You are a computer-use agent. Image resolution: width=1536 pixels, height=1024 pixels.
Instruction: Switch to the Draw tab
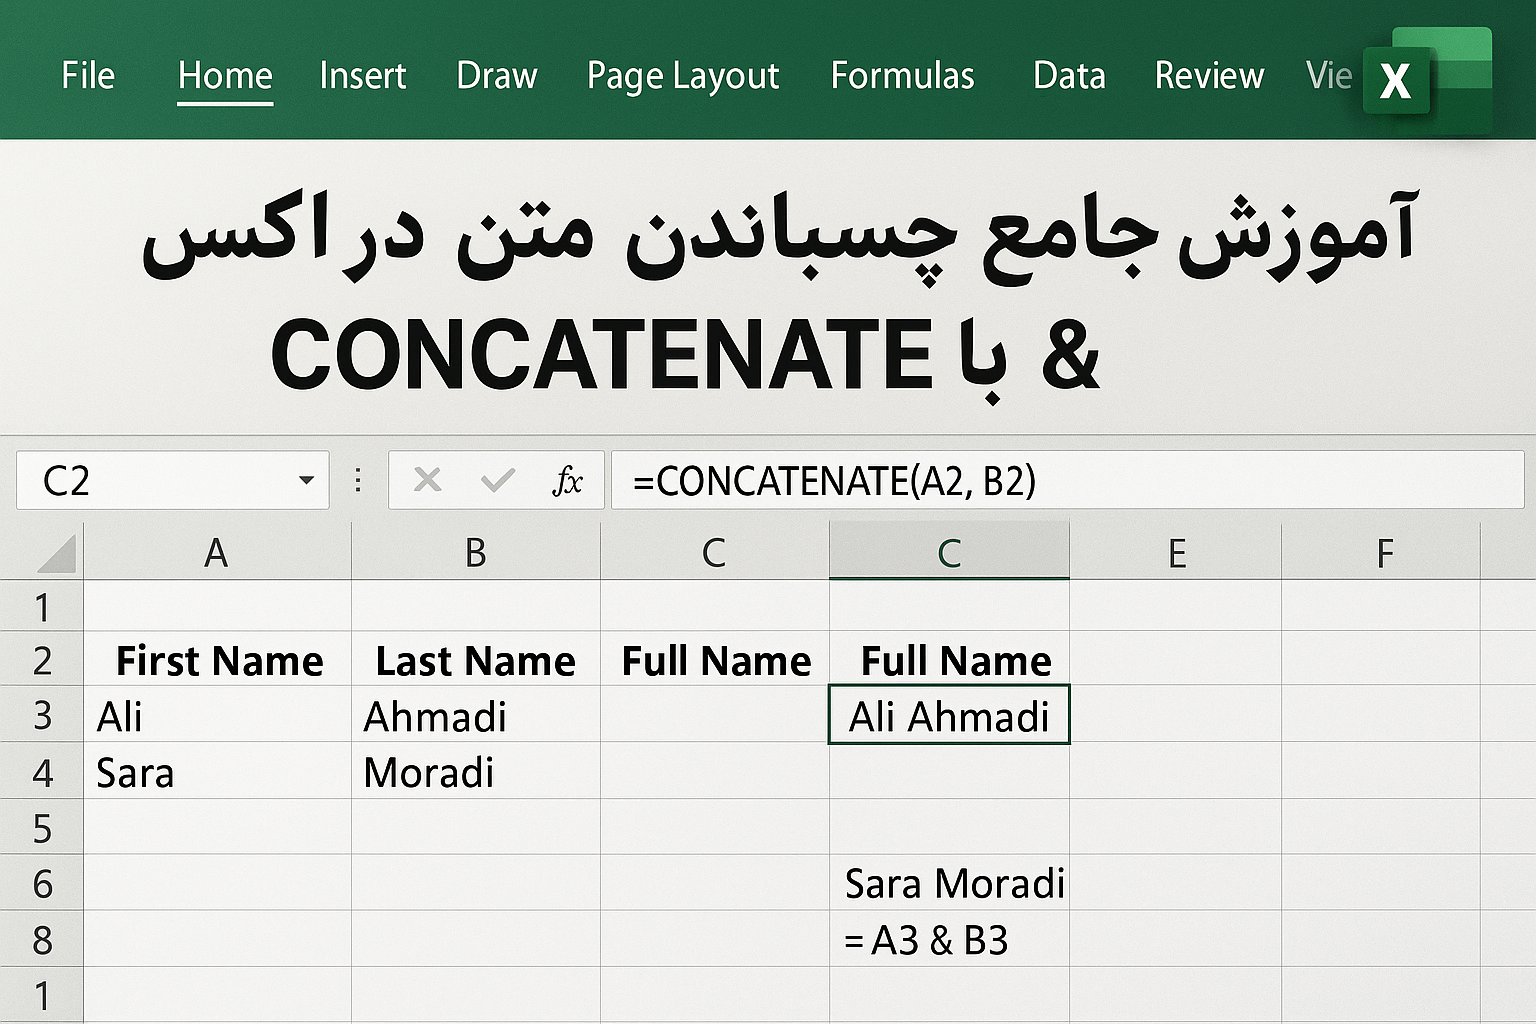(x=497, y=75)
